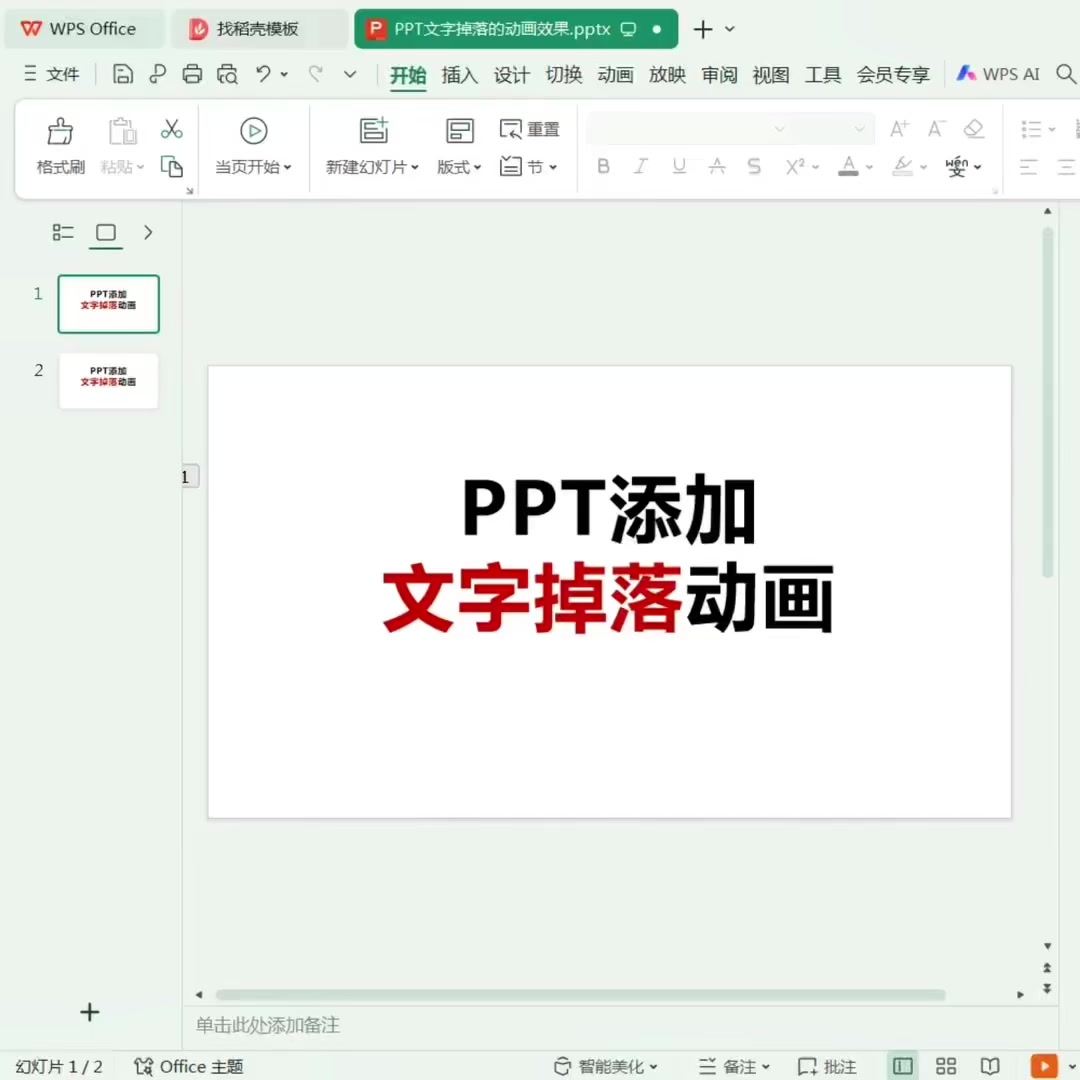
Task: Open reading view icon in status bar
Action: pos(989,1066)
